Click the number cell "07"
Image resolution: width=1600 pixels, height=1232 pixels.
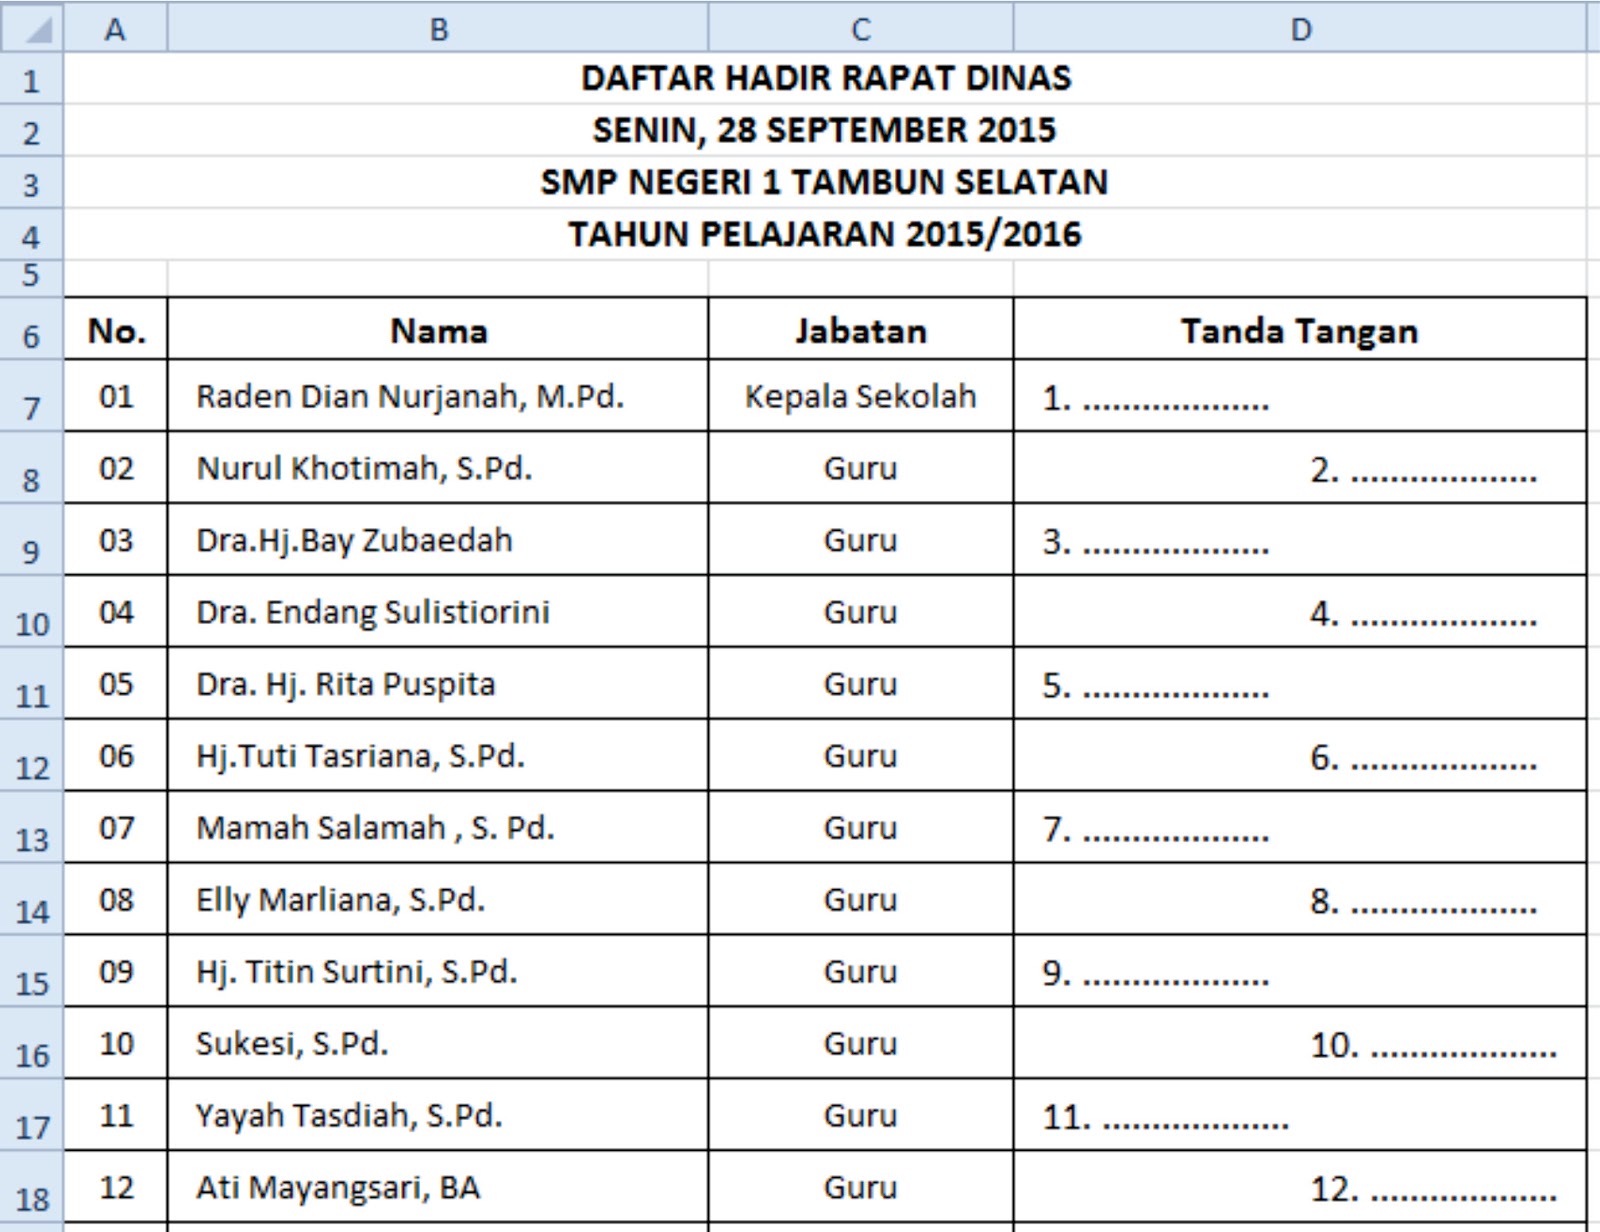coord(116,828)
